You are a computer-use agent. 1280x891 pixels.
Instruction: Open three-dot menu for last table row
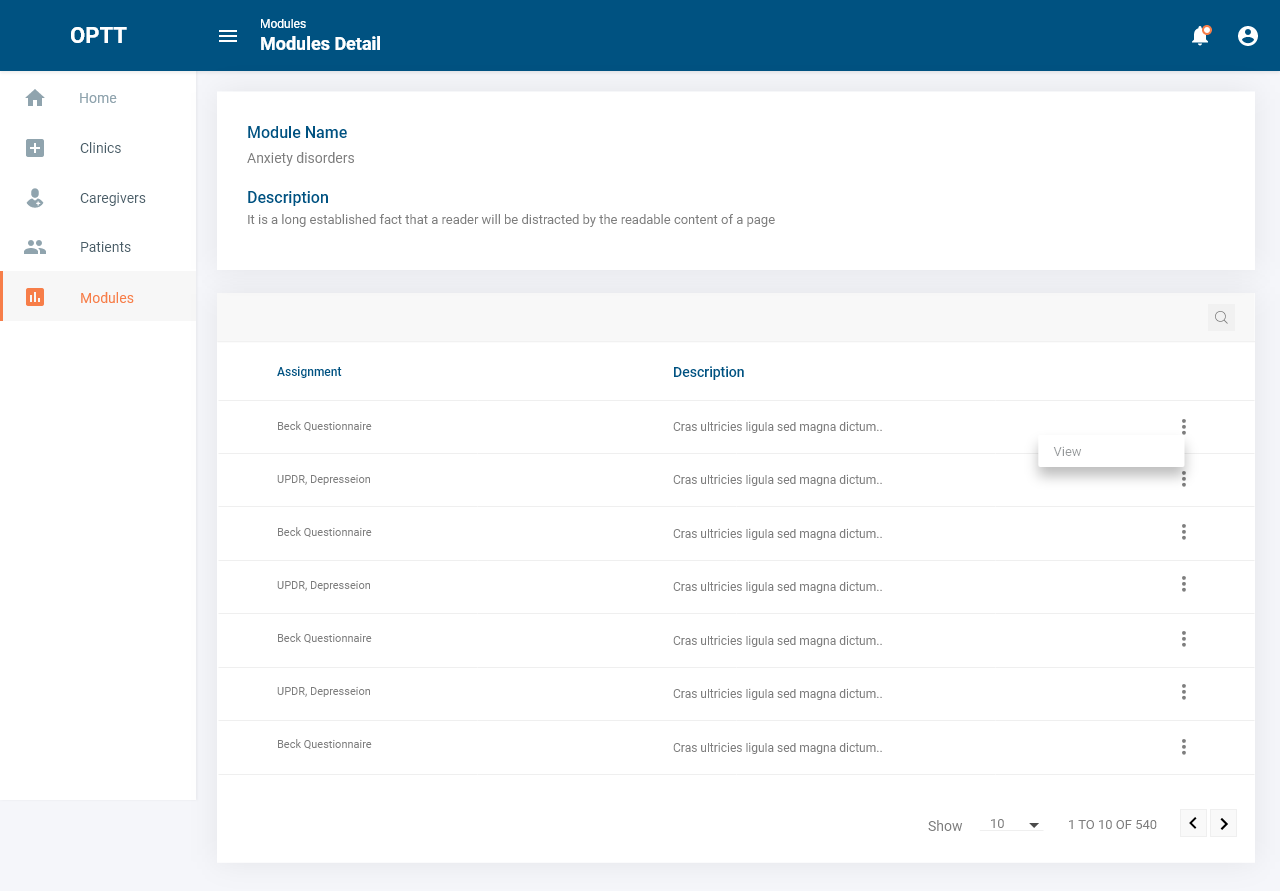click(1183, 747)
